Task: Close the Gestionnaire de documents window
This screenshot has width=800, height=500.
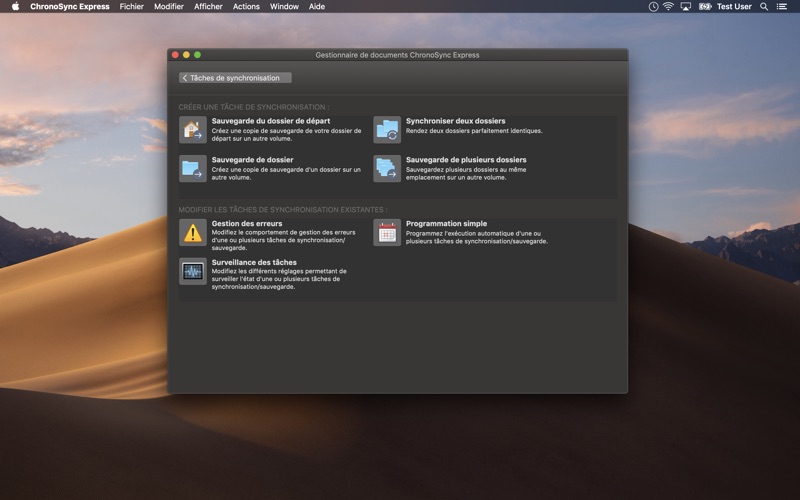Action: pos(175,55)
